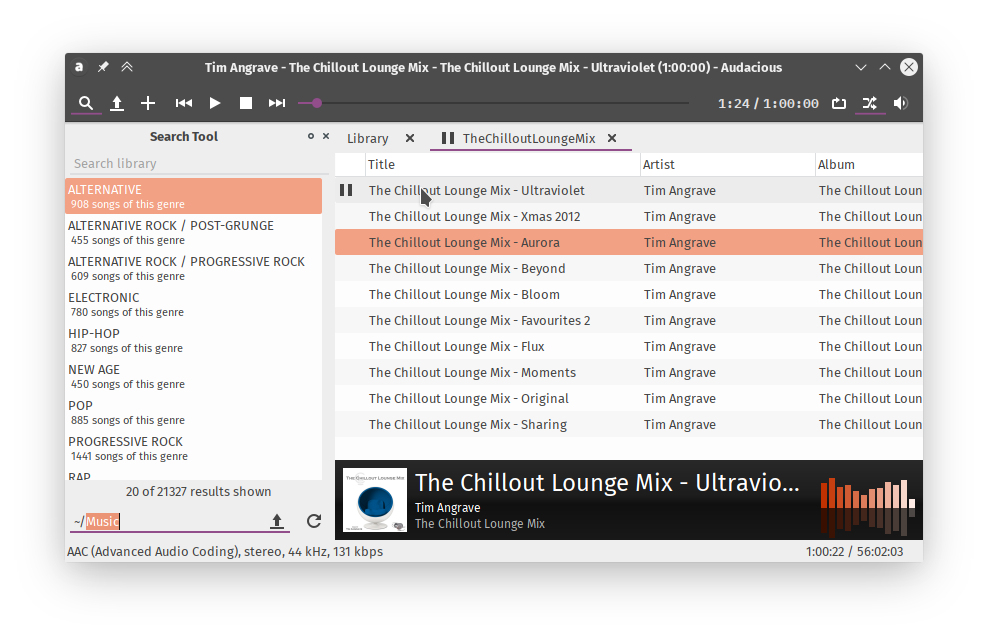The width and height of the screenshot is (988, 639).
Task: Maximize window with the chevron-up button
Action: click(885, 67)
